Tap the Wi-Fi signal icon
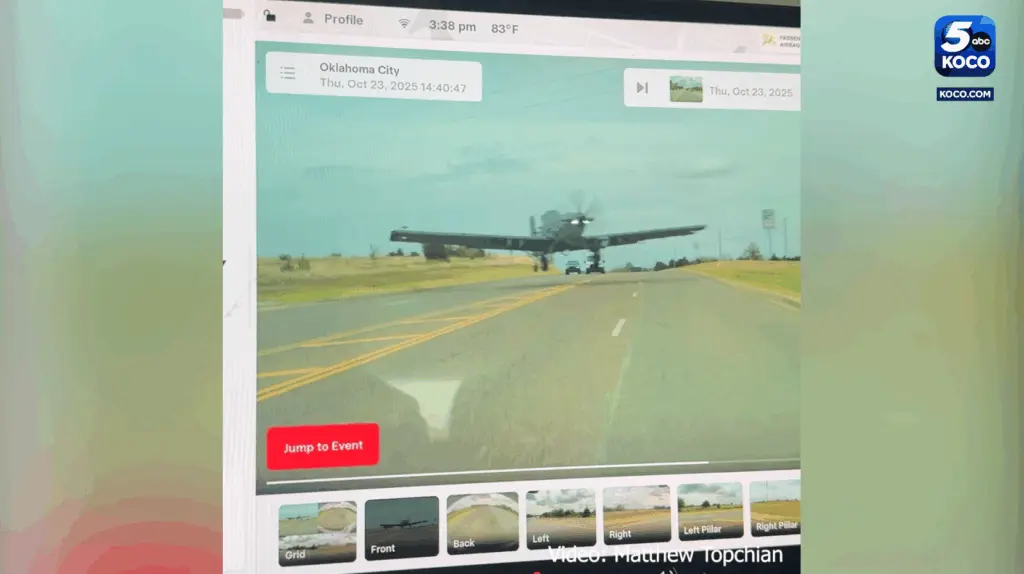The width and height of the screenshot is (1024, 574). point(405,23)
